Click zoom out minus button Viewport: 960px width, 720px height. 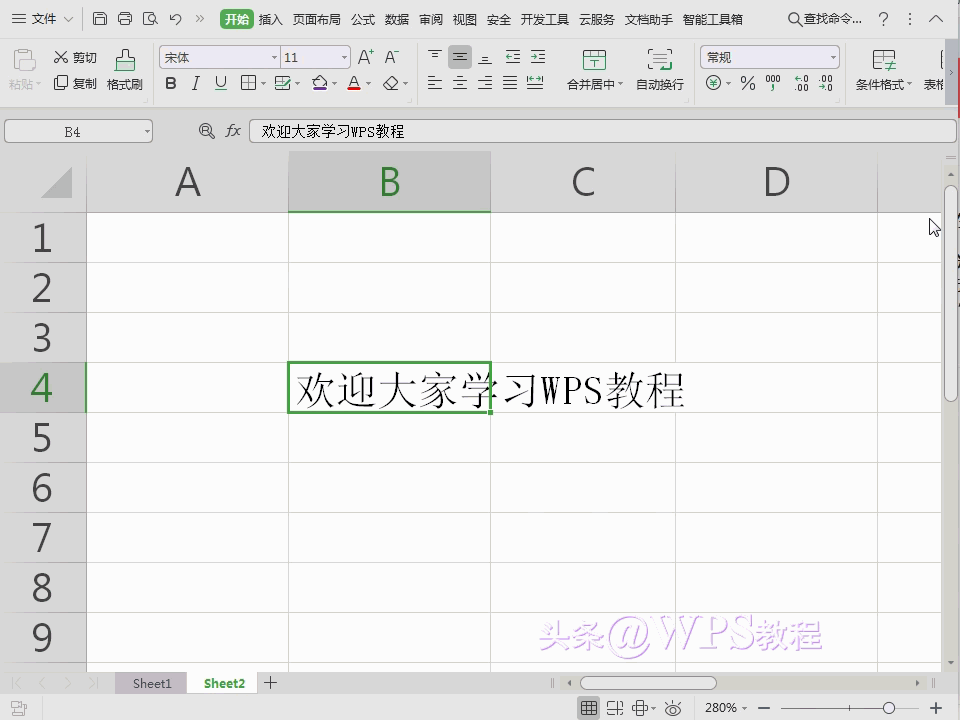point(764,708)
